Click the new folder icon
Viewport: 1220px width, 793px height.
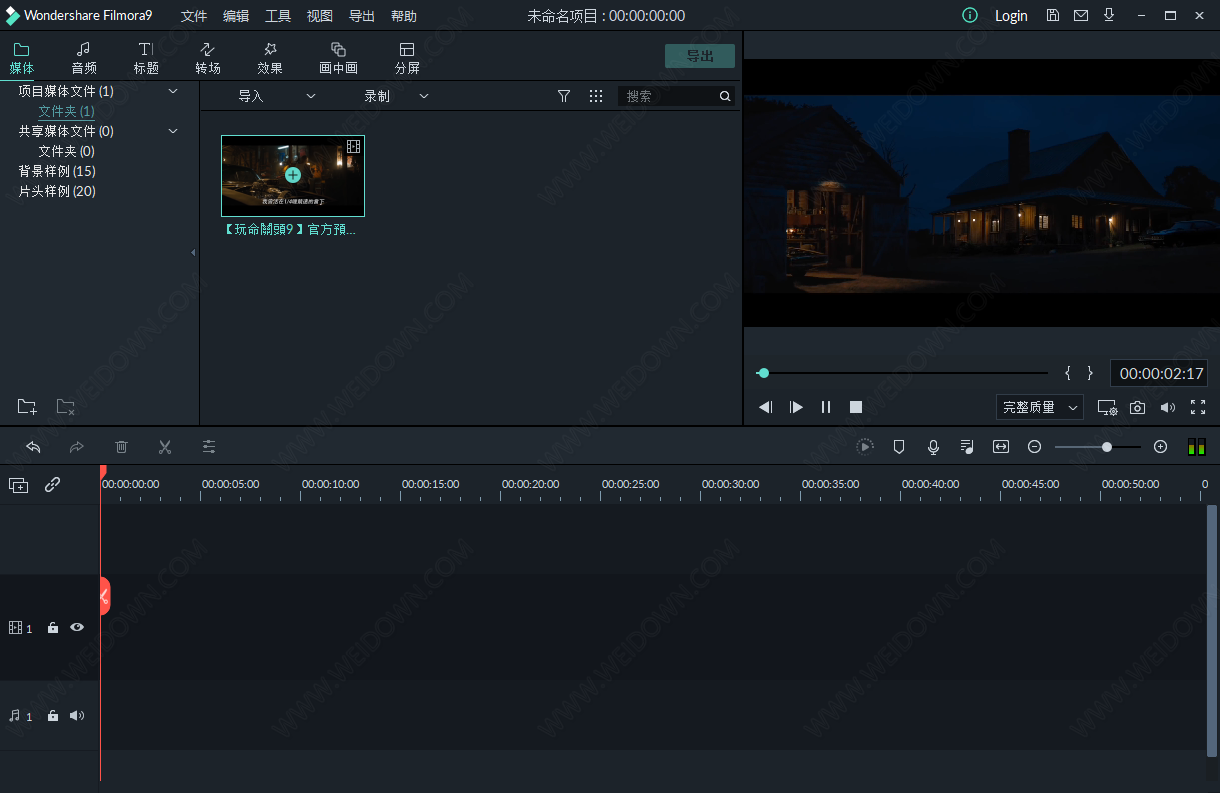point(27,406)
